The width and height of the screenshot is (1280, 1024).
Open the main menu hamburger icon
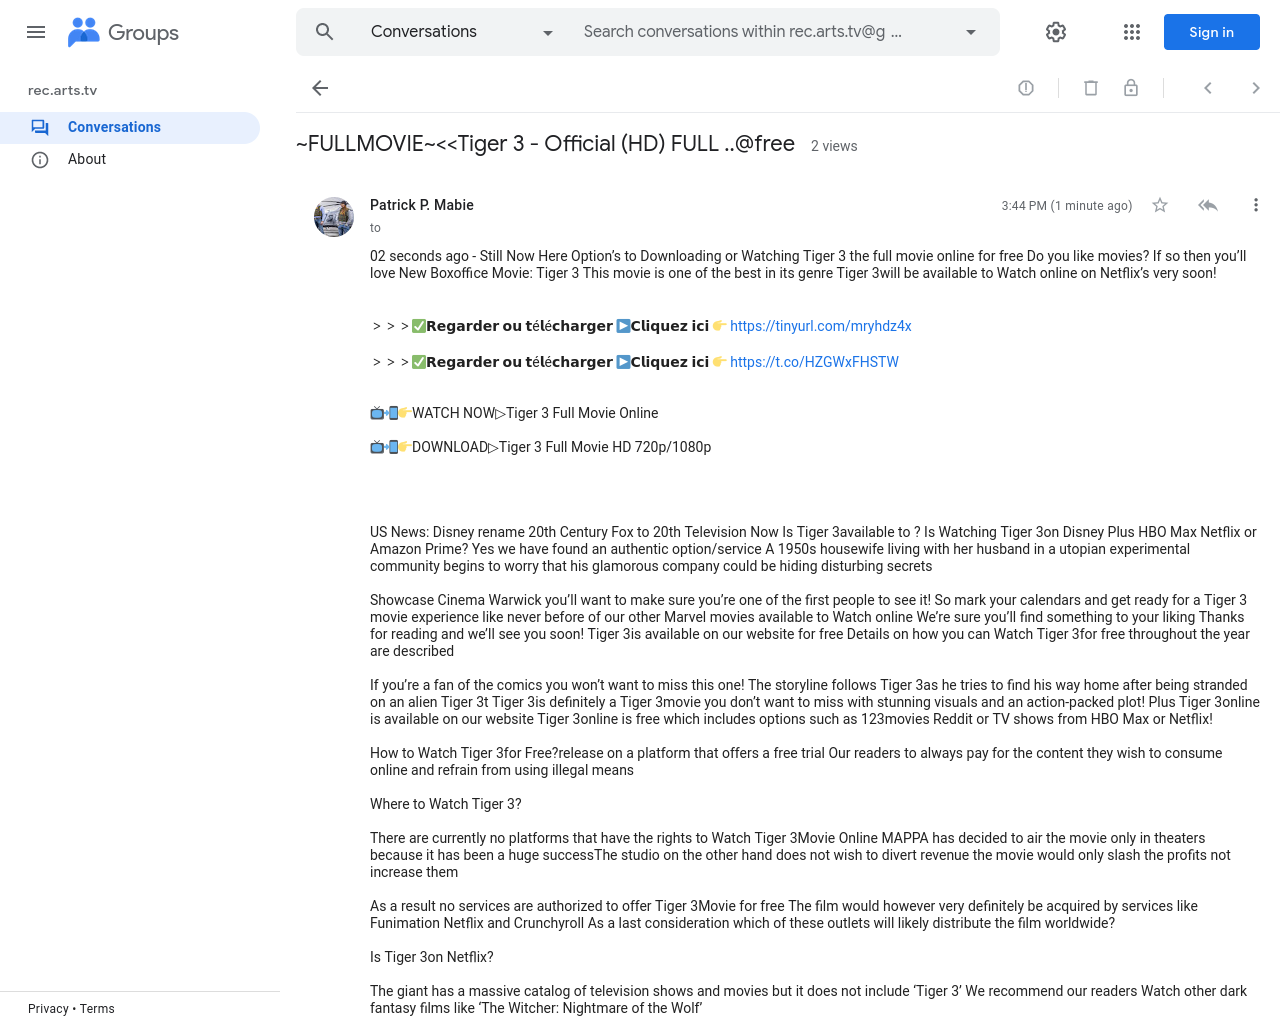pyautogui.click(x=36, y=32)
